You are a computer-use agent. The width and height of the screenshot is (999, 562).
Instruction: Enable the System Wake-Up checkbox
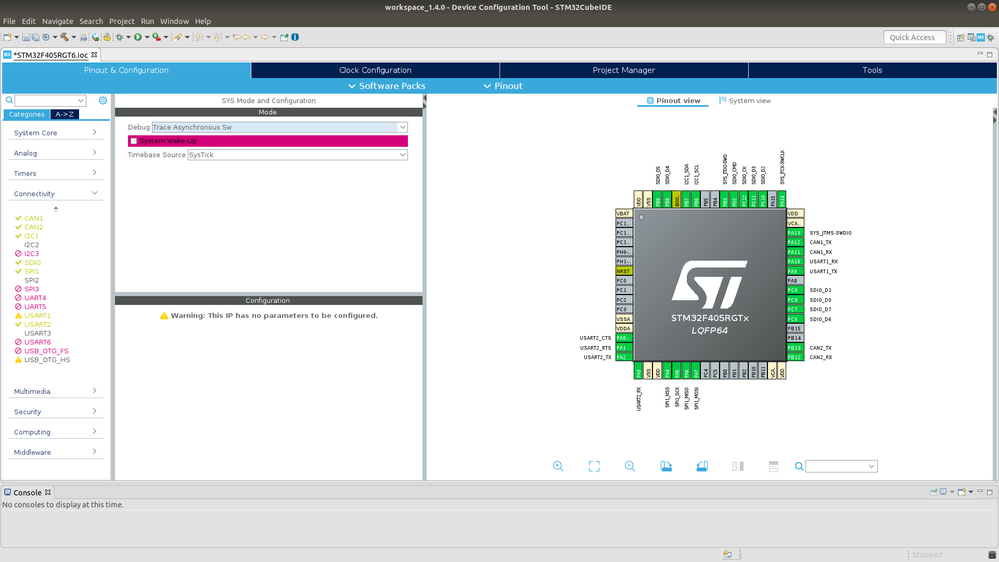point(133,141)
